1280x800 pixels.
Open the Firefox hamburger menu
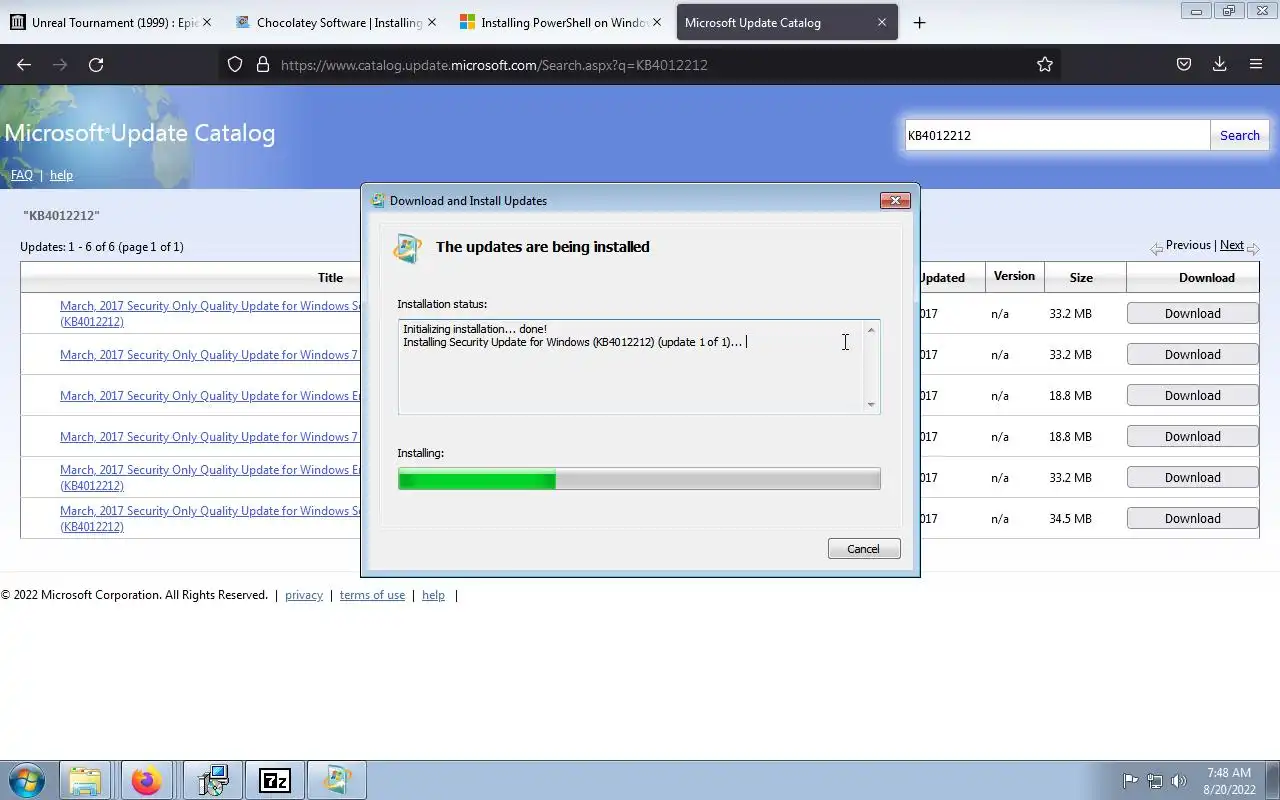pos(1256,64)
